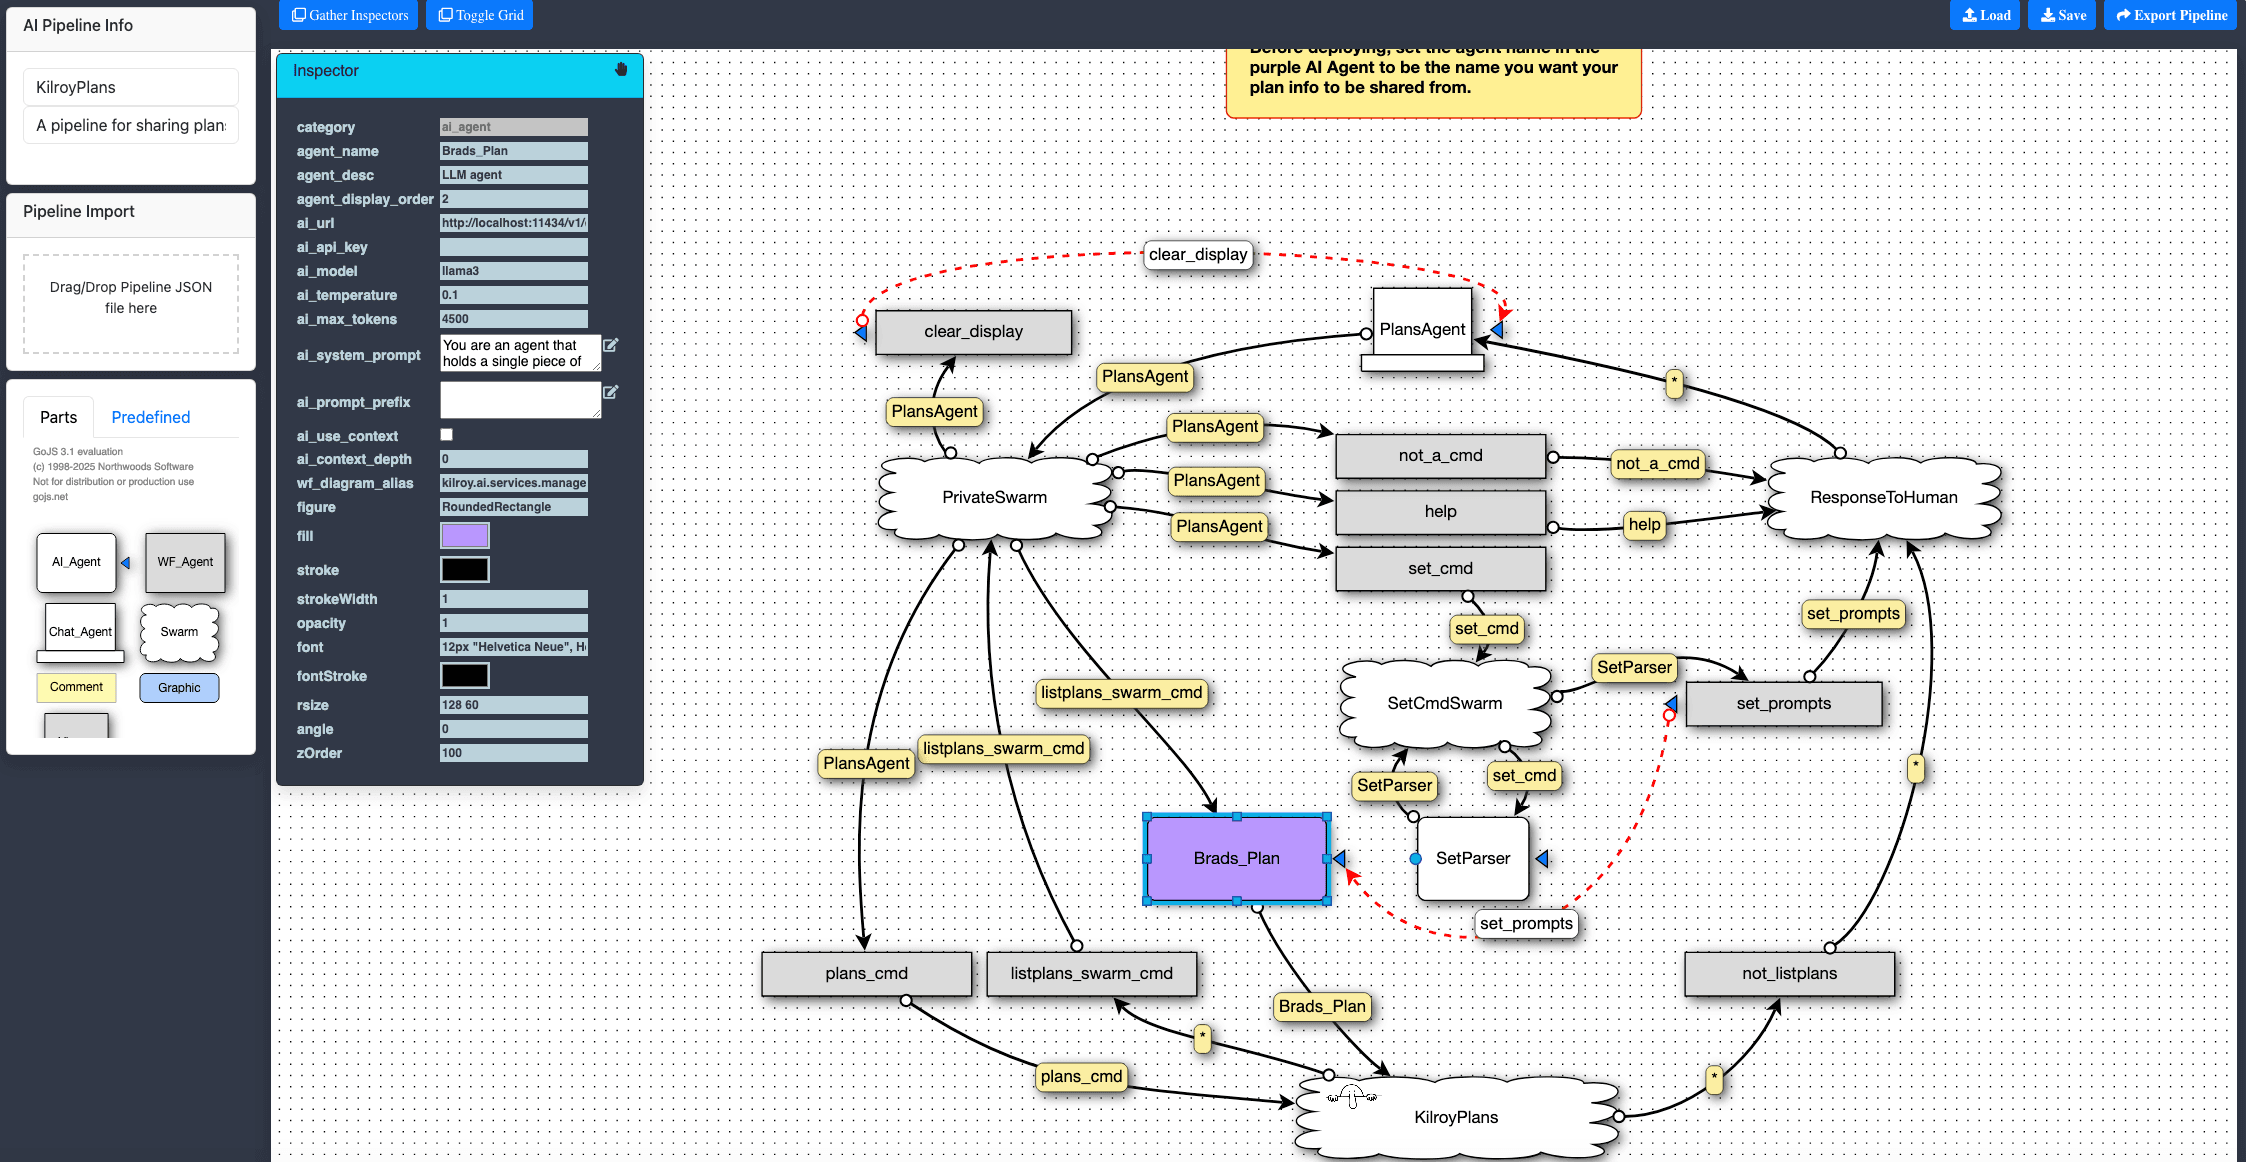The image size is (2246, 1162).
Task: Click the Inspector panel hand drag icon
Action: (x=621, y=70)
